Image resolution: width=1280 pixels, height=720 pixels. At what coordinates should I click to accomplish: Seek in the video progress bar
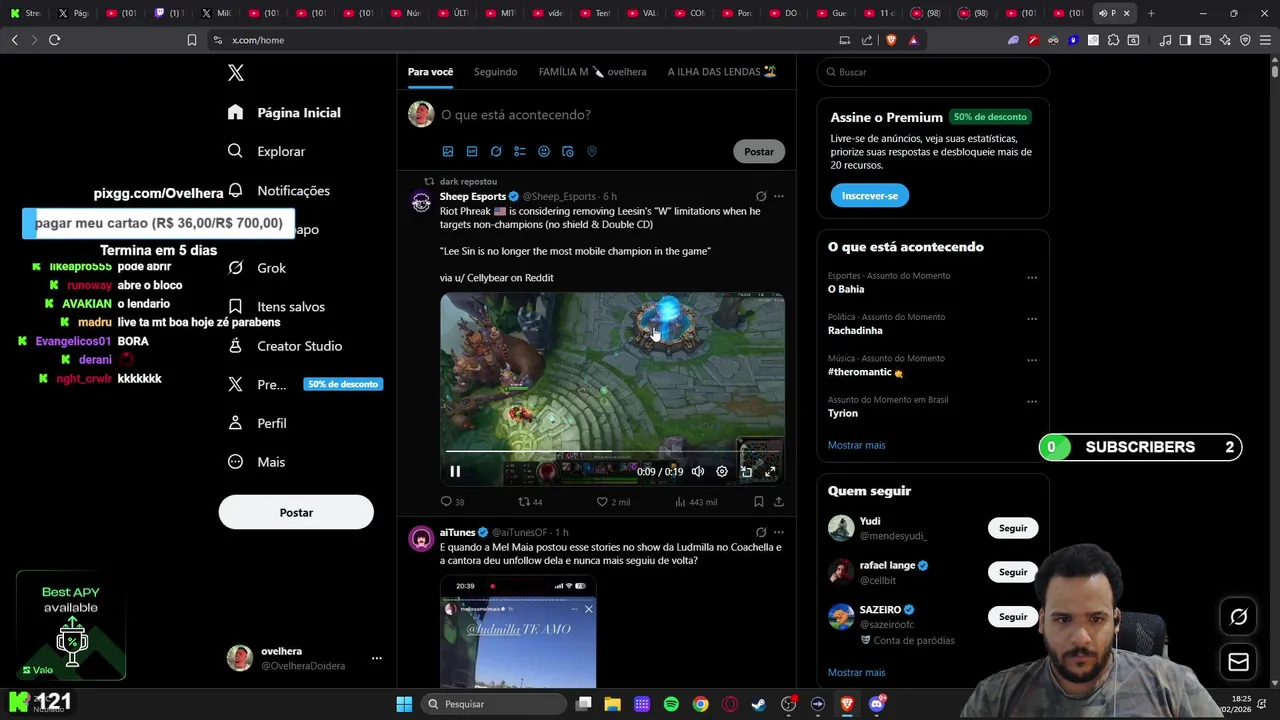pyautogui.click(x=612, y=452)
